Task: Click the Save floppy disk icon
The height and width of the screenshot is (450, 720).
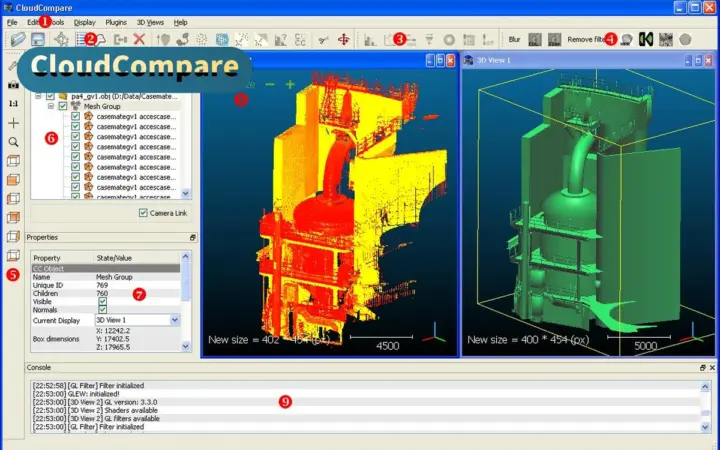Action: point(38,39)
